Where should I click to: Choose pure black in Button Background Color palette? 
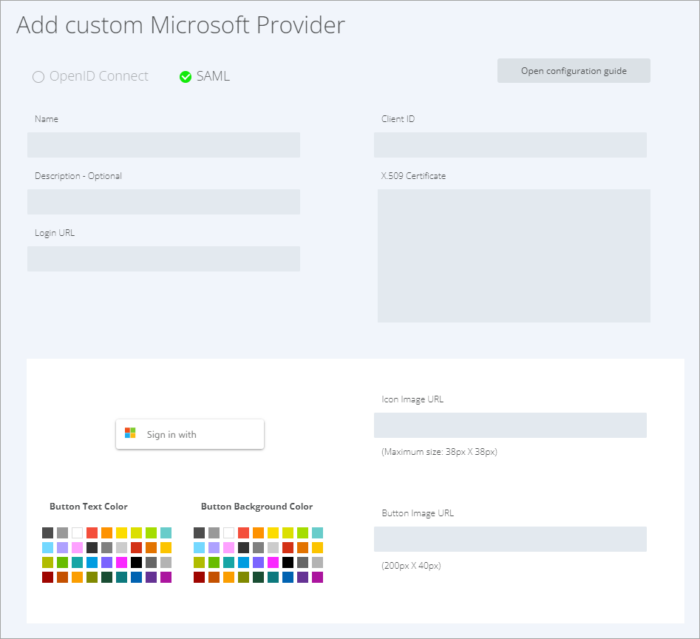tap(288, 562)
